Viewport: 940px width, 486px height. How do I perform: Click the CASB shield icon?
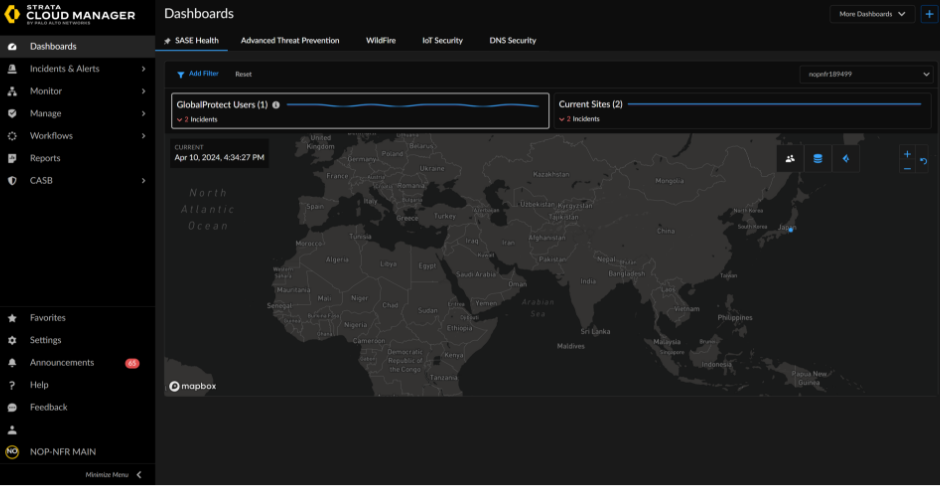click(x=12, y=180)
